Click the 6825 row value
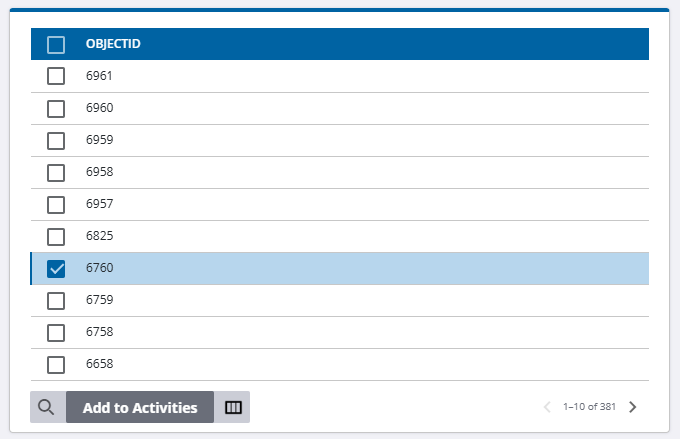The image size is (680, 439). 100,236
